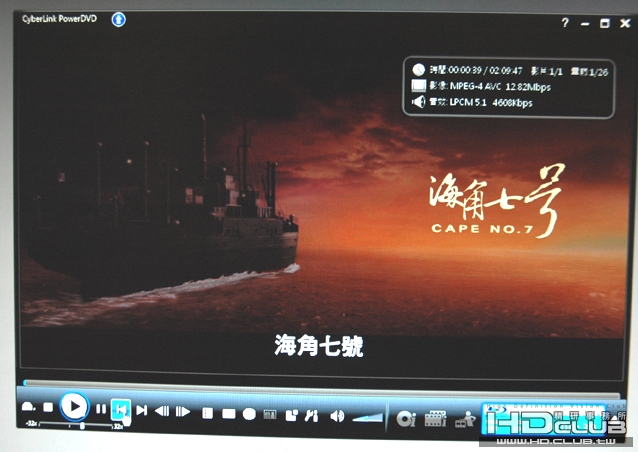Open the movie clapperboard info icon
This screenshot has width=638, height=452.
click(435, 419)
